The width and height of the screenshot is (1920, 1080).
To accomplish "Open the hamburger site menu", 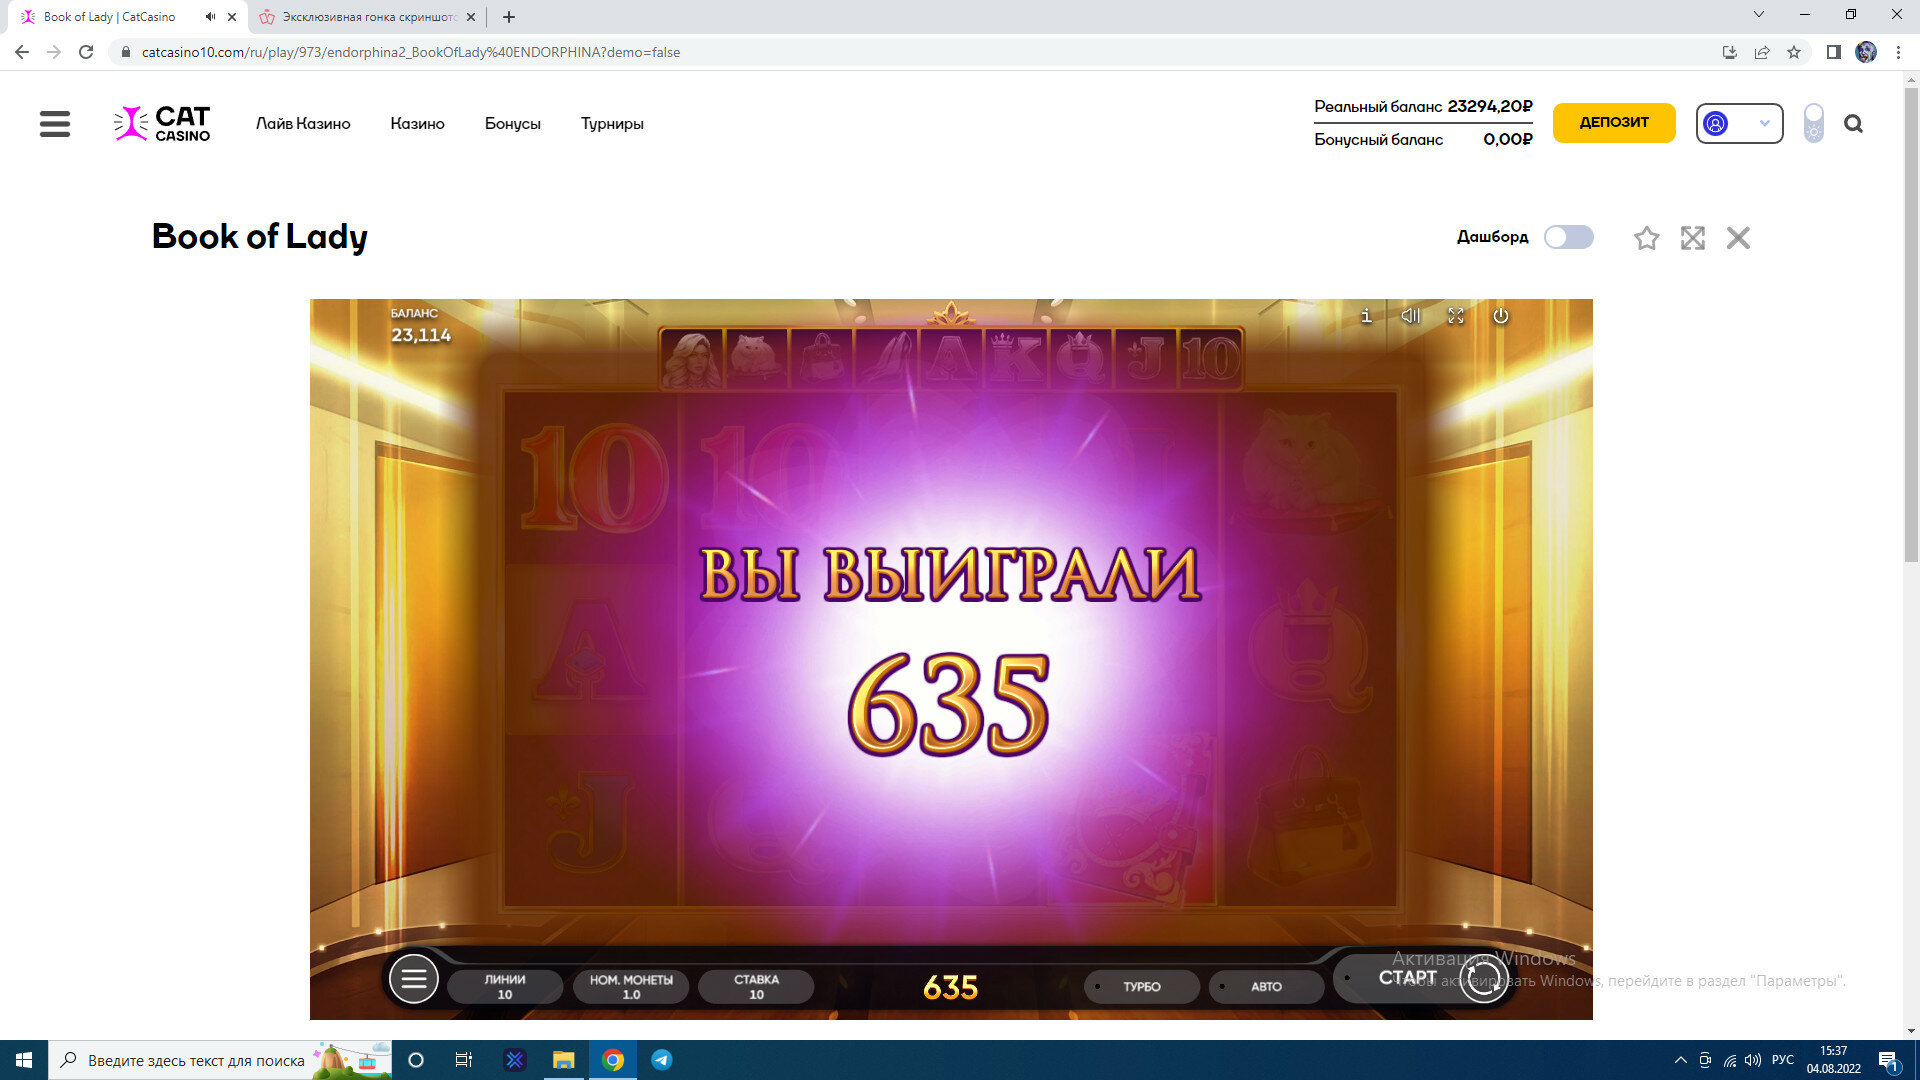I will [x=55, y=124].
